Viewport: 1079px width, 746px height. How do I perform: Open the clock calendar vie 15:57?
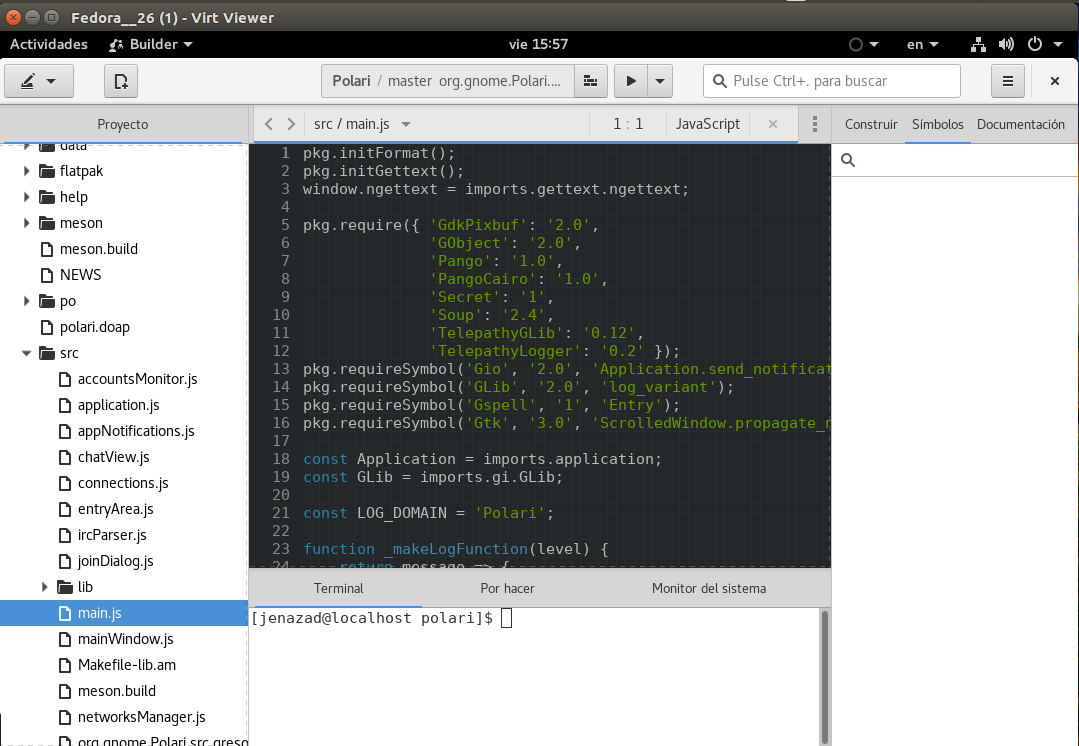pyautogui.click(x=538, y=44)
